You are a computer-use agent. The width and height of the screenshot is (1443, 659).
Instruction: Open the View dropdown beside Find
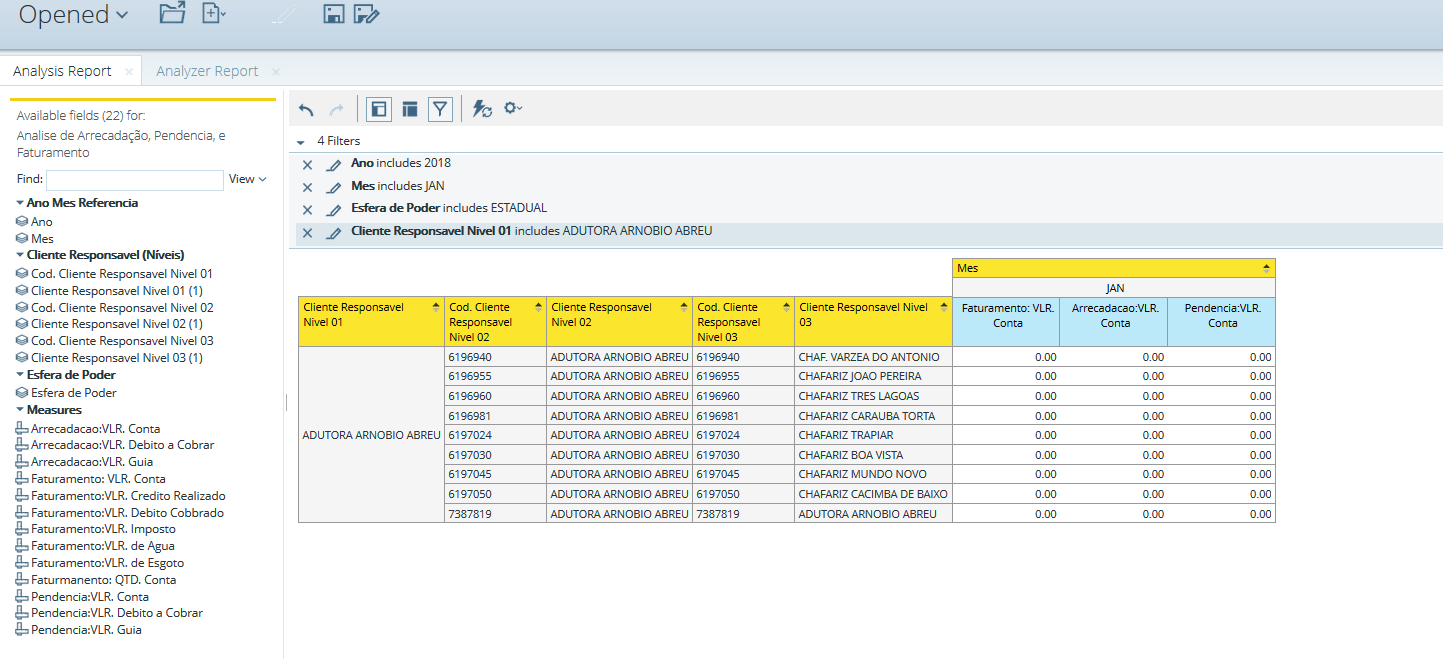pyautogui.click(x=247, y=179)
